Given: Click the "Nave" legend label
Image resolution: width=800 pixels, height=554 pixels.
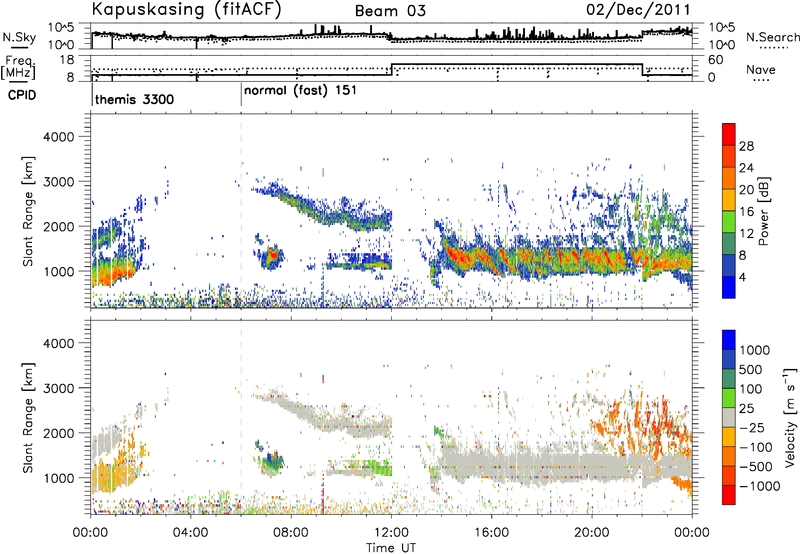Looking at the screenshot, I should 761,69.
